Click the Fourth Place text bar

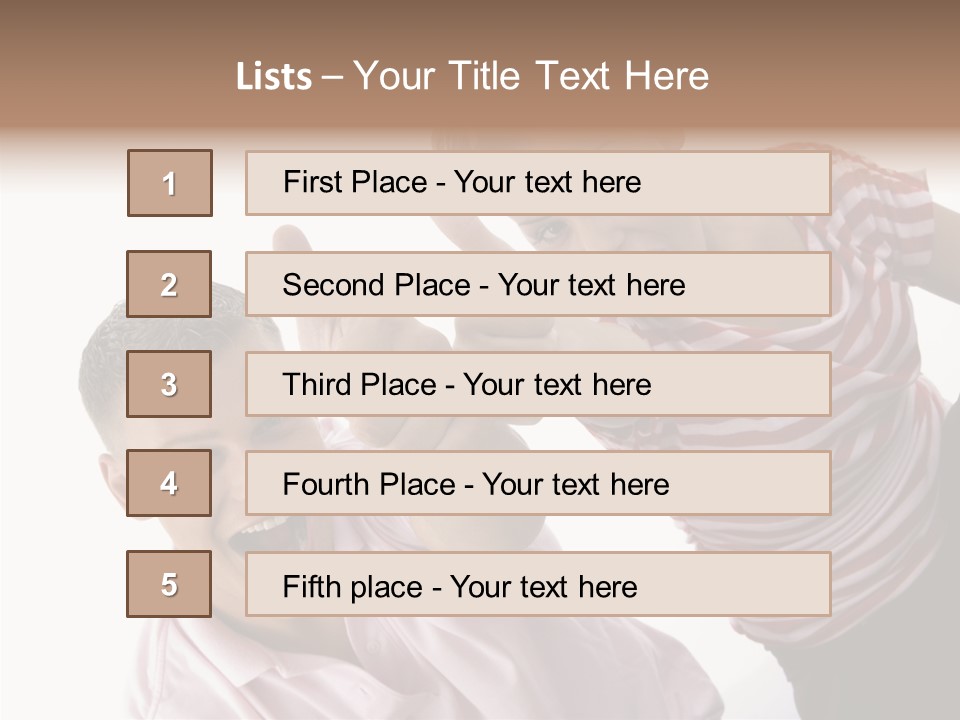[x=538, y=483]
